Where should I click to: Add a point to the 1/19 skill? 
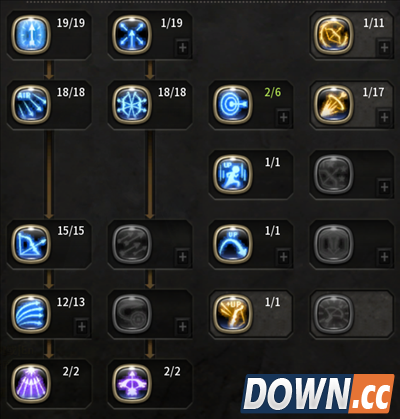click(183, 48)
